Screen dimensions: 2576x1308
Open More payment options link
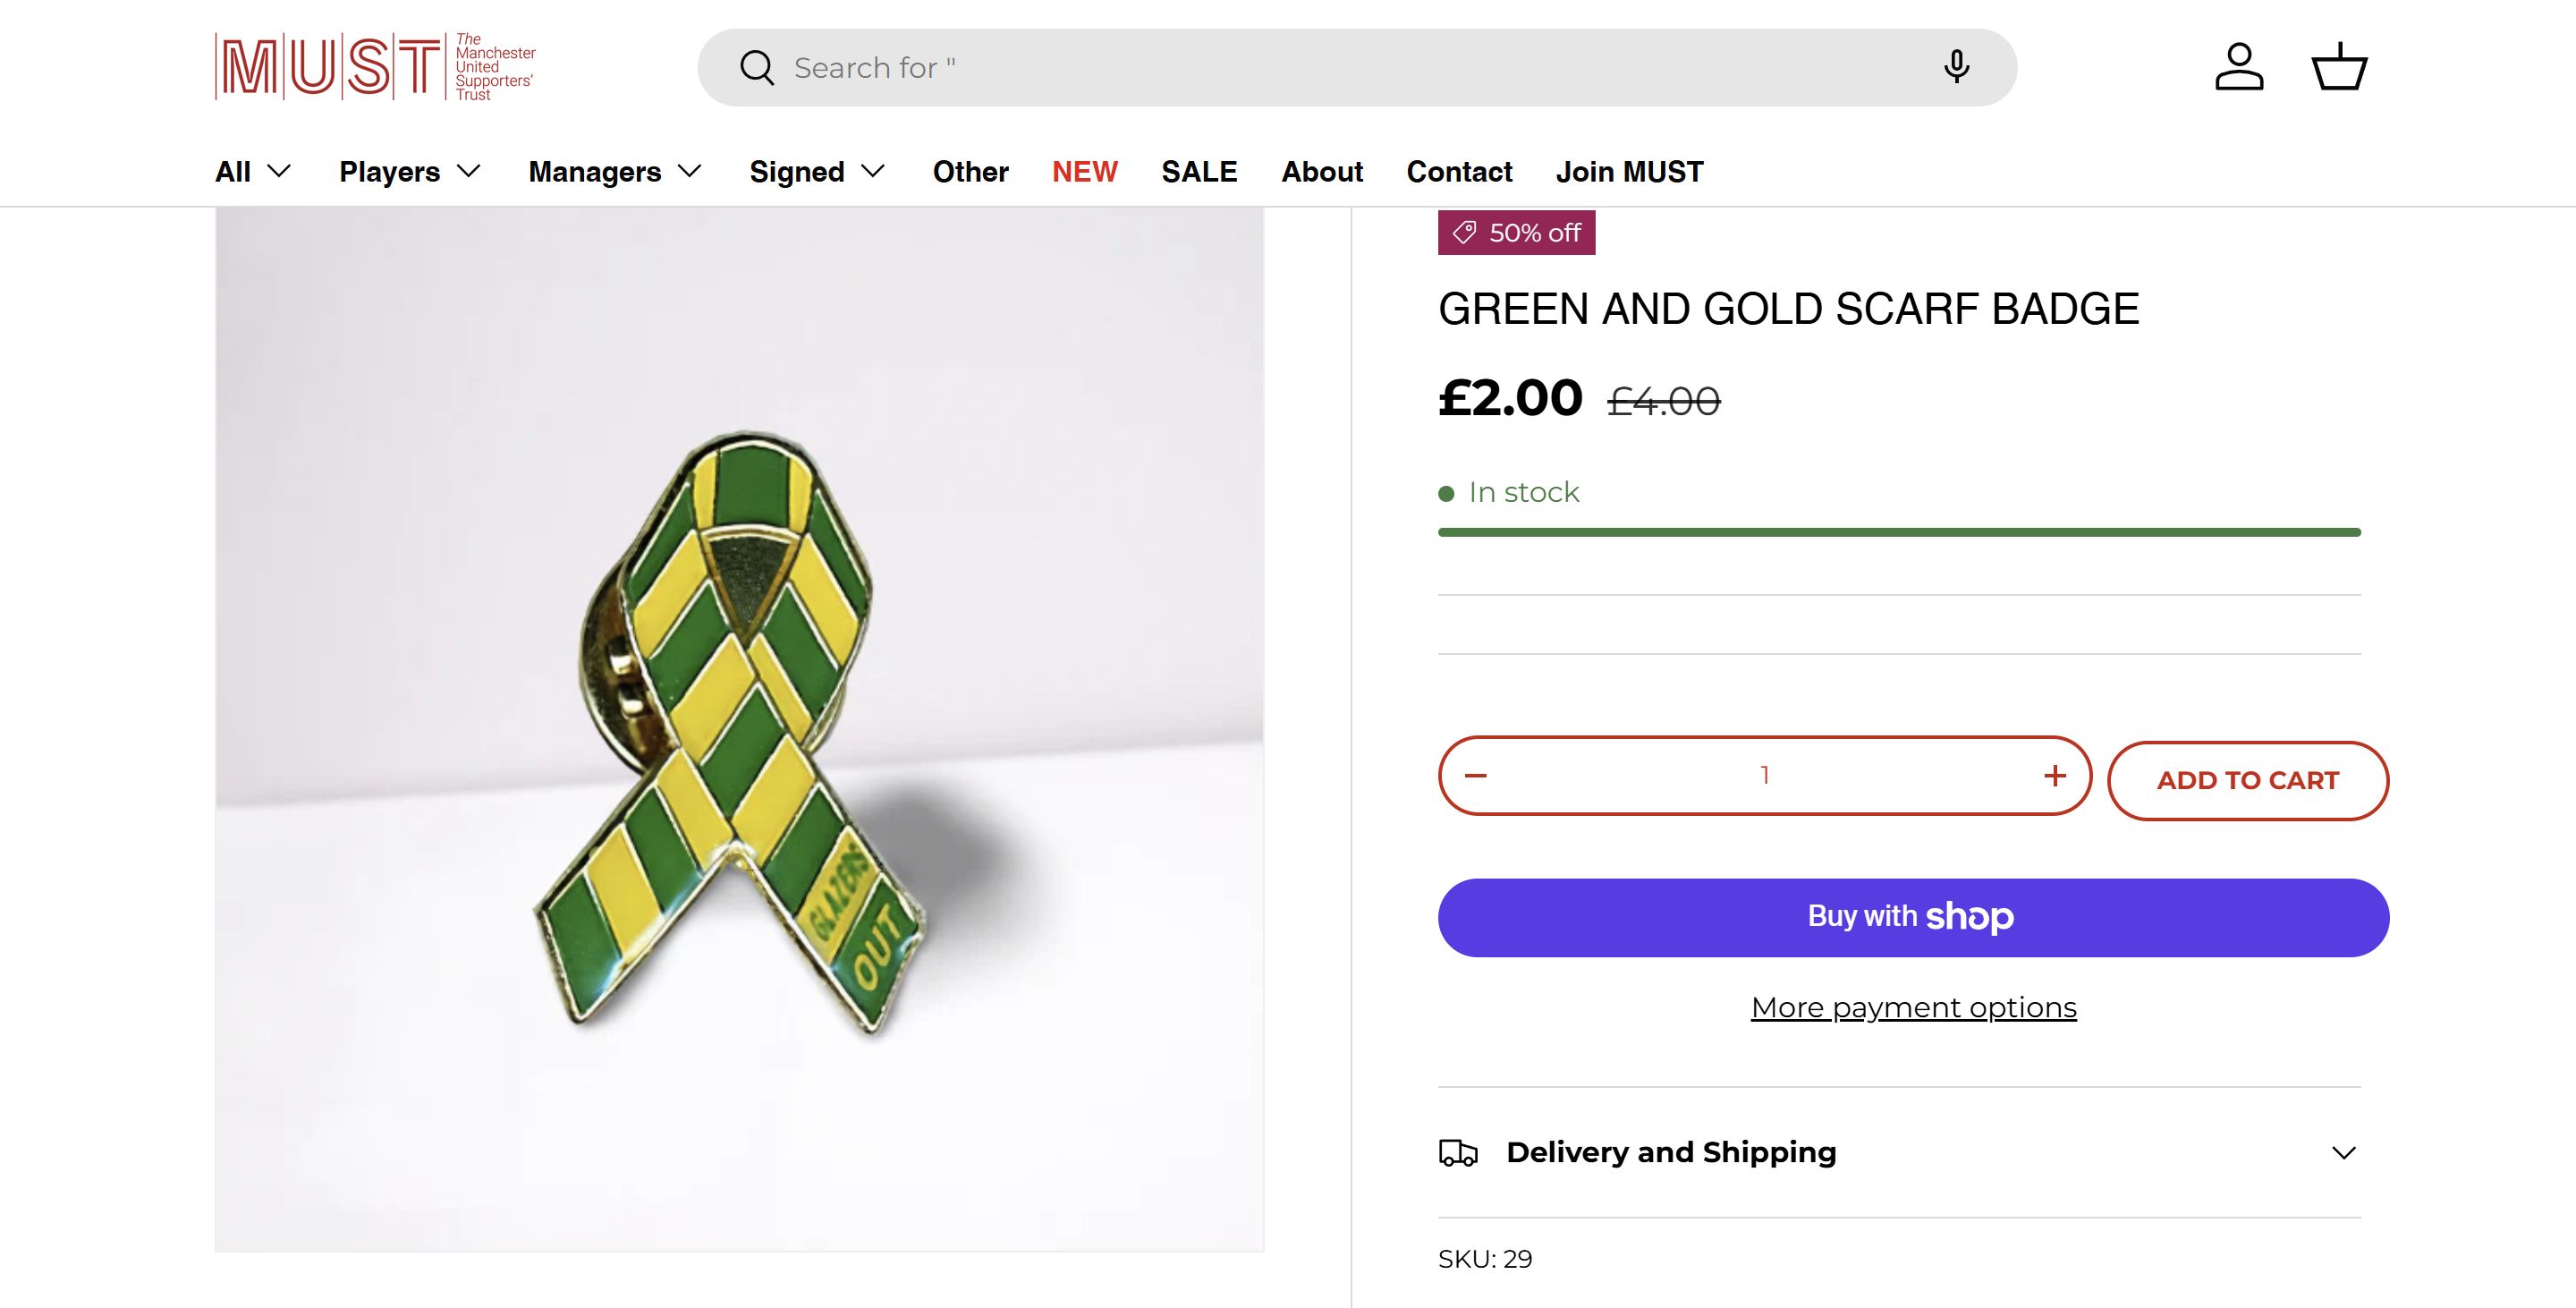tap(1913, 1007)
